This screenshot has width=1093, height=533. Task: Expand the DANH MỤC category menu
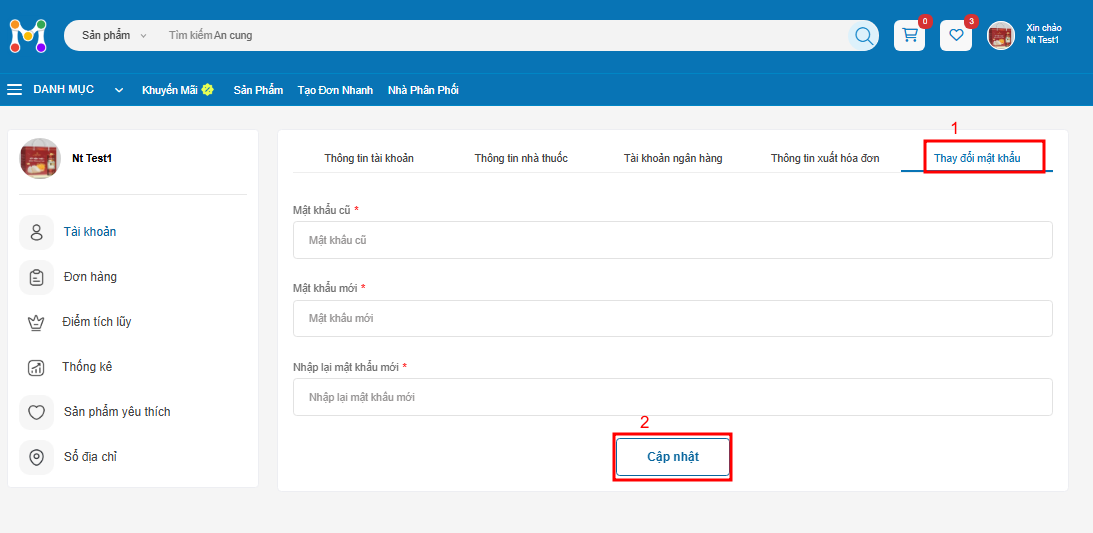tap(64, 90)
